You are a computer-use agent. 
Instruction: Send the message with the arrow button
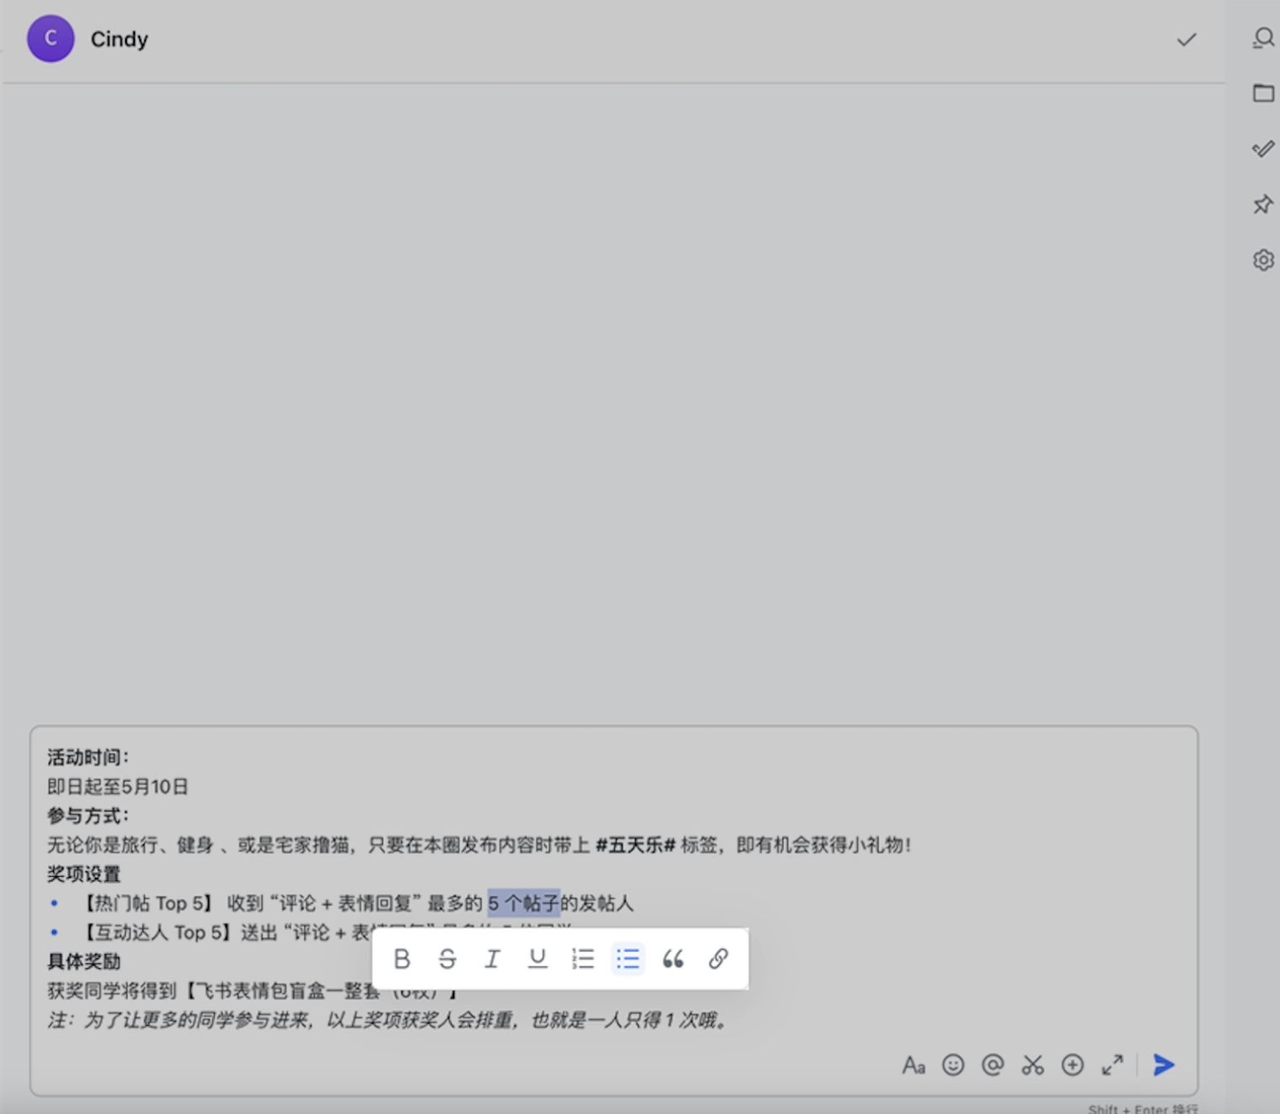coord(1163,1065)
